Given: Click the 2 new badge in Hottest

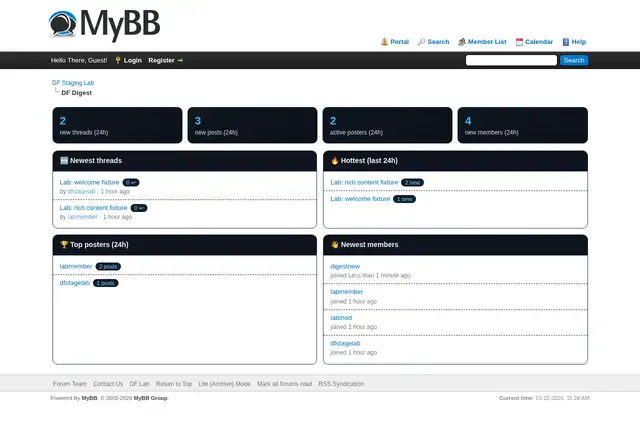Looking at the screenshot, I should (412, 183).
